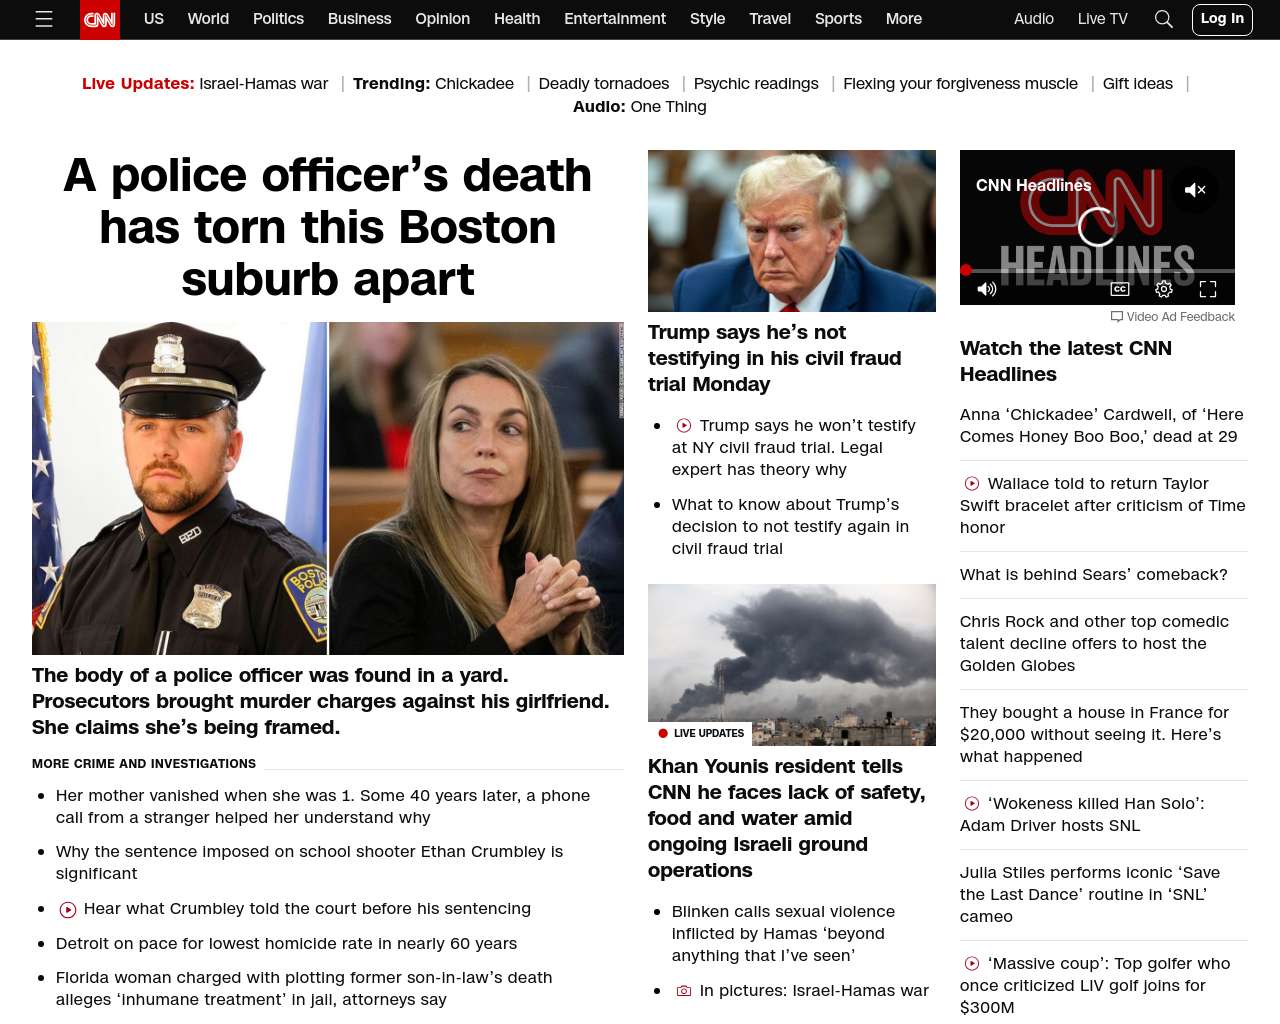Click the Trump courtroom photo thumbnail
The image size is (1280, 1024).
(x=792, y=231)
